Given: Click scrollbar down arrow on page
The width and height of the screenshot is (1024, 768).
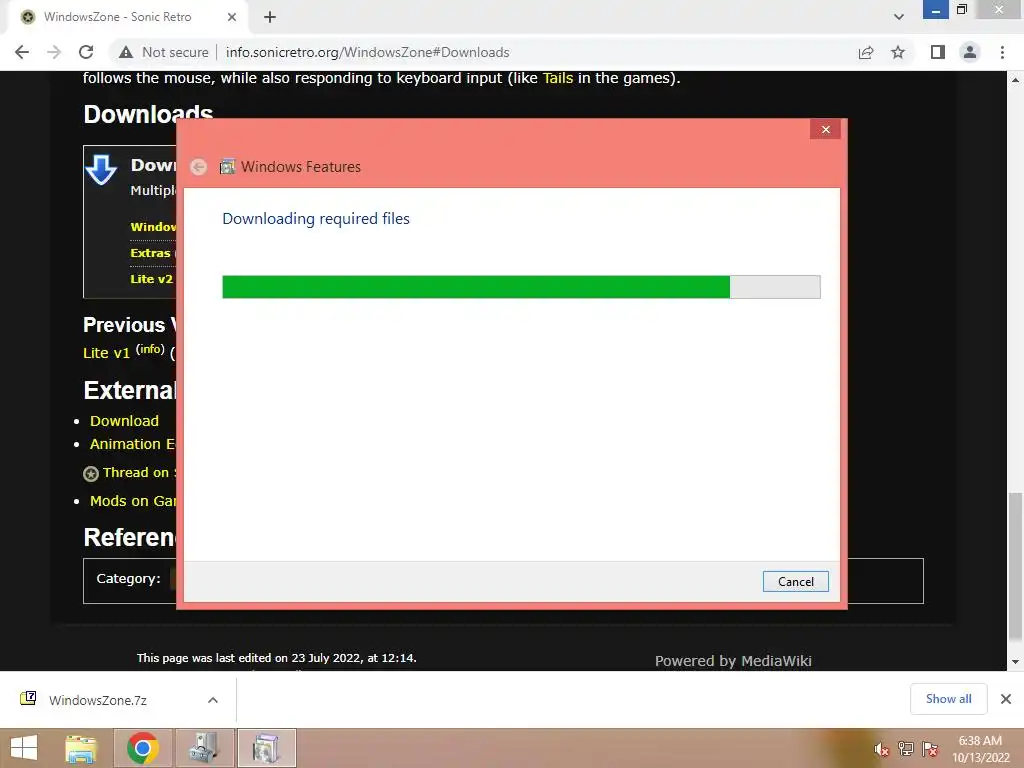Looking at the screenshot, I should click(x=1015, y=662).
